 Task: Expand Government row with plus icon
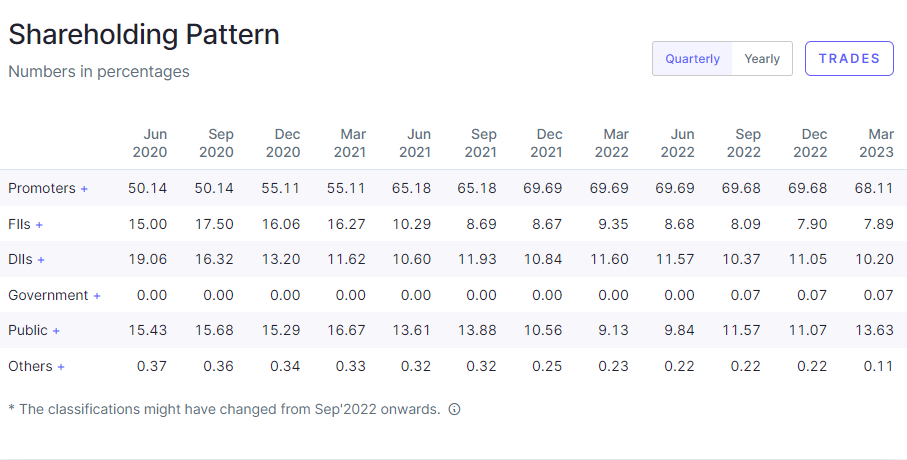tap(97, 296)
